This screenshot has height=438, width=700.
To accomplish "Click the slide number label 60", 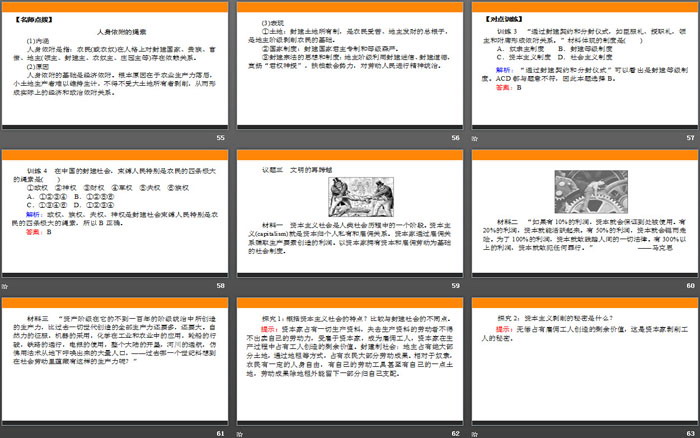I will pyautogui.click(x=691, y=285).
